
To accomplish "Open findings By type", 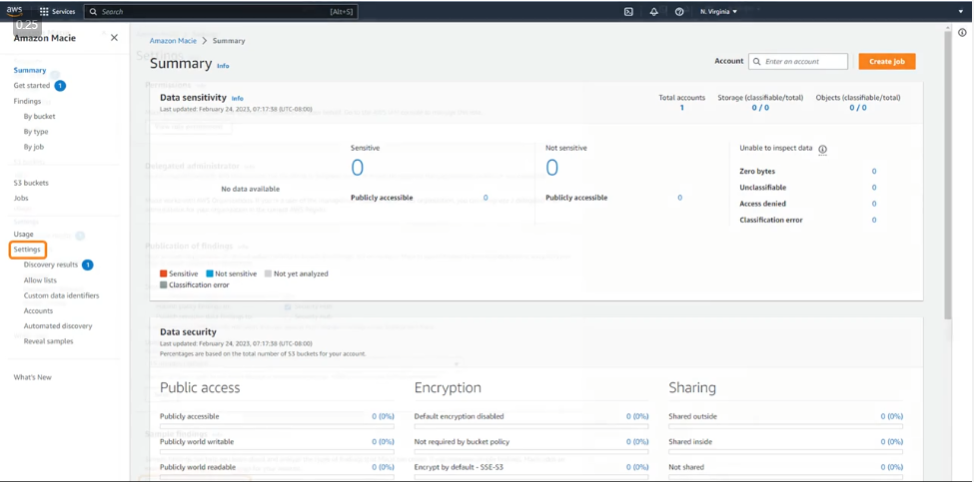I will click(x=36, y=132).
